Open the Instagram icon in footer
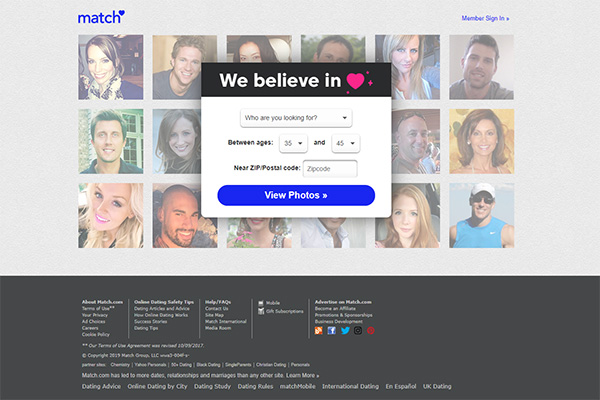The height and width of the screenshot is (400, 600). pos(358,330)
